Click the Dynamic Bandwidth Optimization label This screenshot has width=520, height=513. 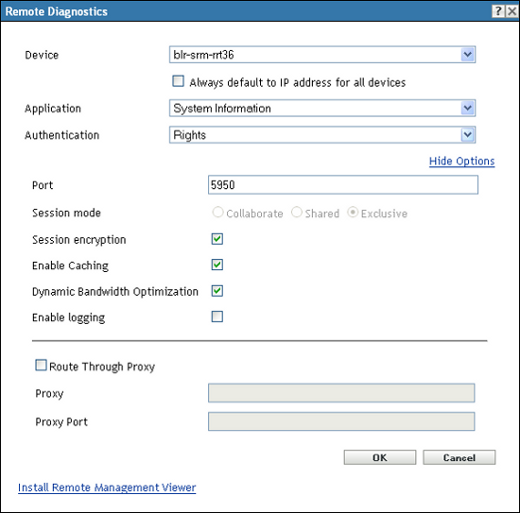(115, 292)
